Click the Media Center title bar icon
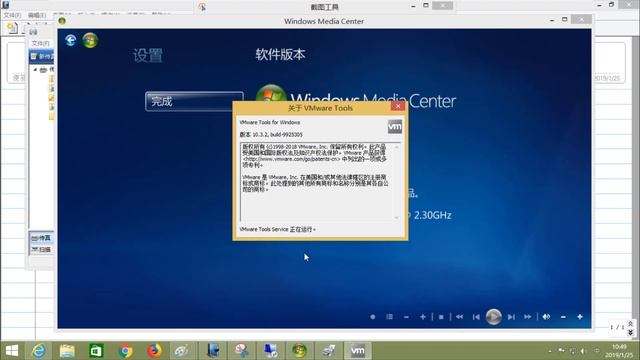Screen dimensions: 640x360 [x=62, y=21]
